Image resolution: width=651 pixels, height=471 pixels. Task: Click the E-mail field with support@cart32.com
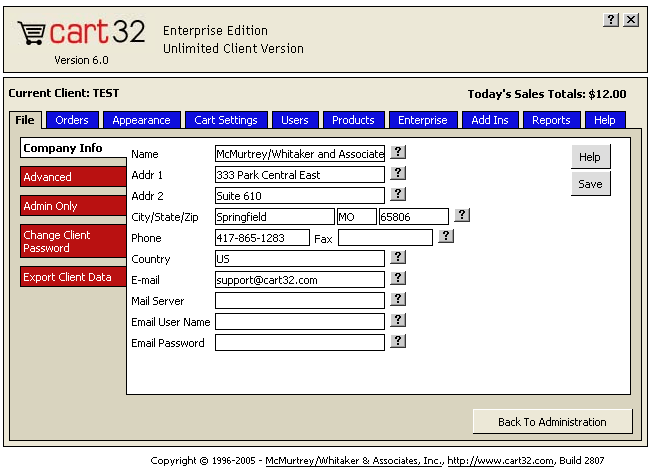(300, 280)
